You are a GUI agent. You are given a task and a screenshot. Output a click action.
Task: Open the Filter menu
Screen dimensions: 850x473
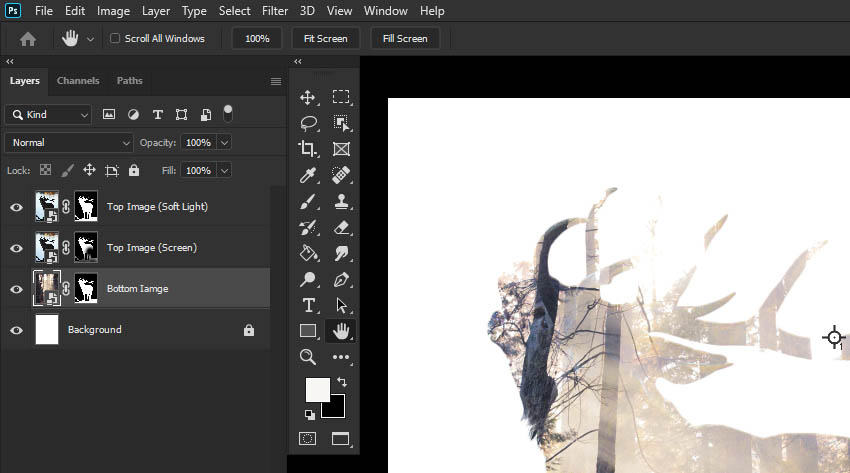pos(275,11)
